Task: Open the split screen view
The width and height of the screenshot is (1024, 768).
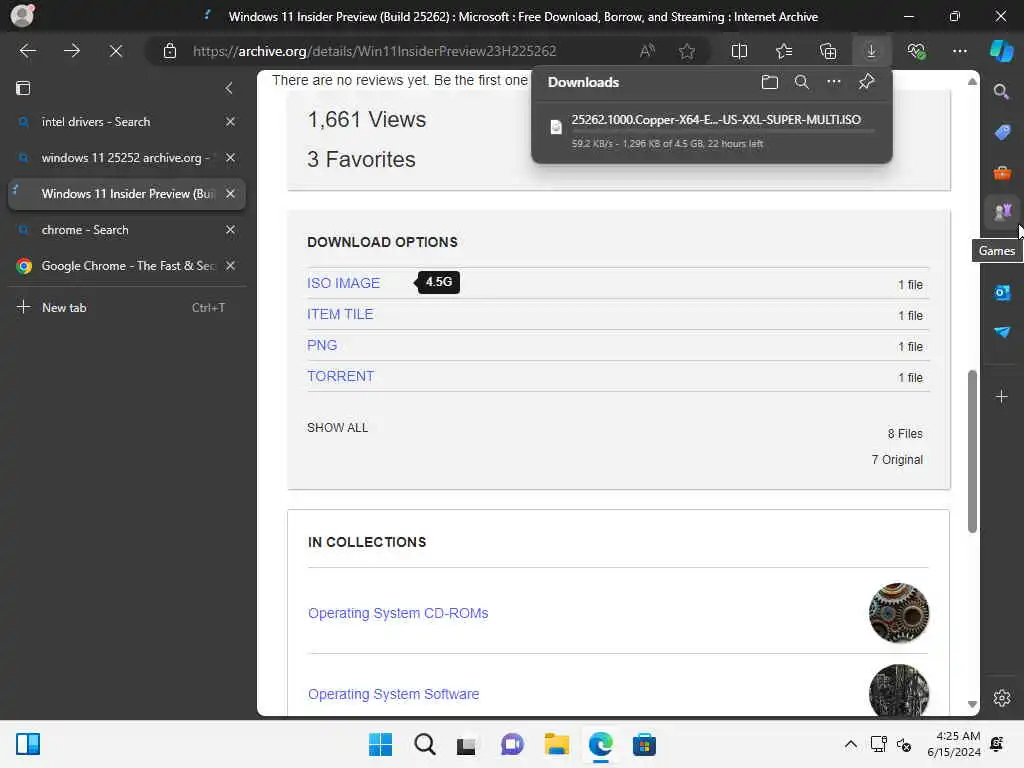Action: (x=739, y=51)
